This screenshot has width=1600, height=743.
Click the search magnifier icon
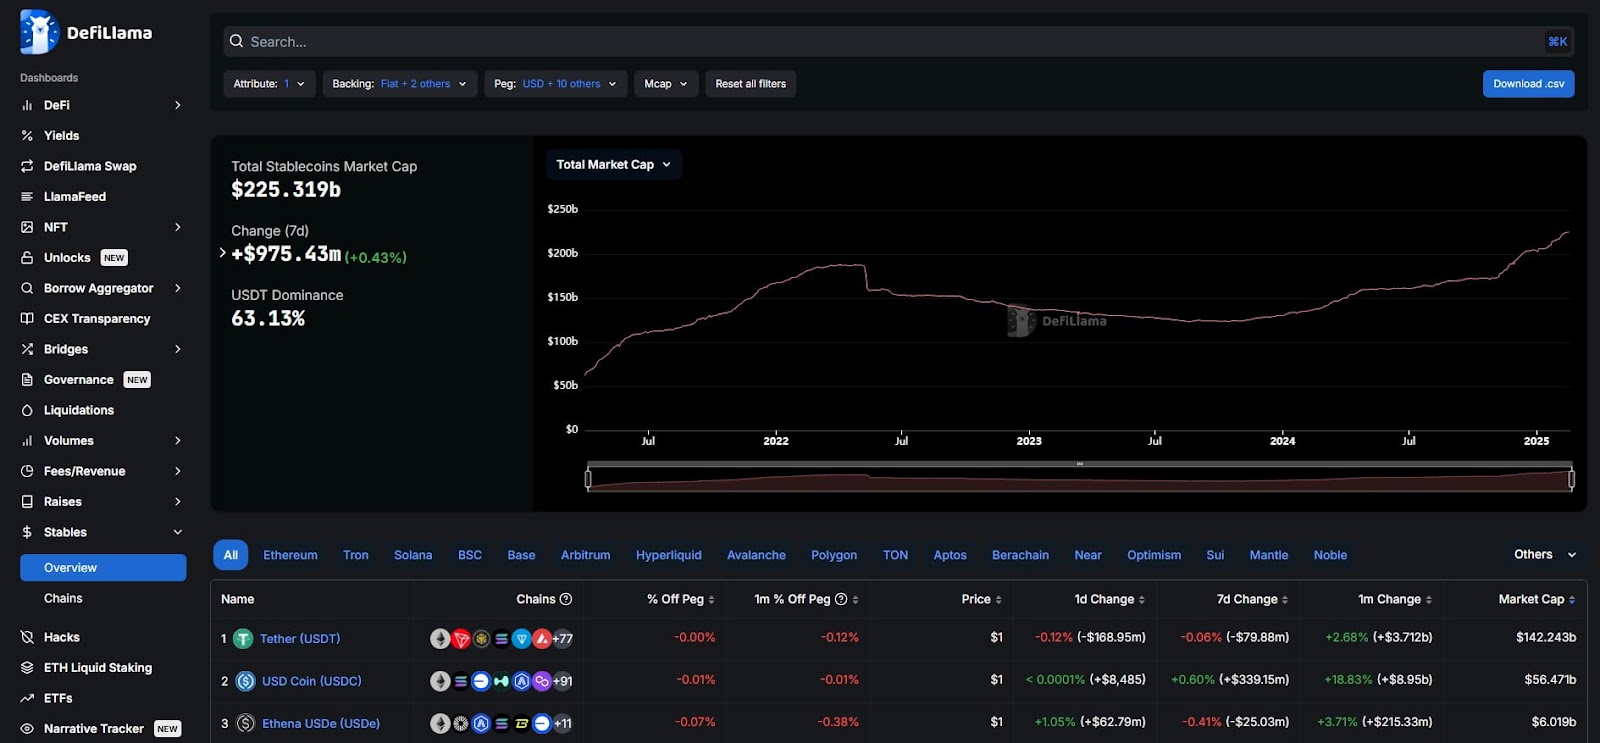[x=236, y=41]
